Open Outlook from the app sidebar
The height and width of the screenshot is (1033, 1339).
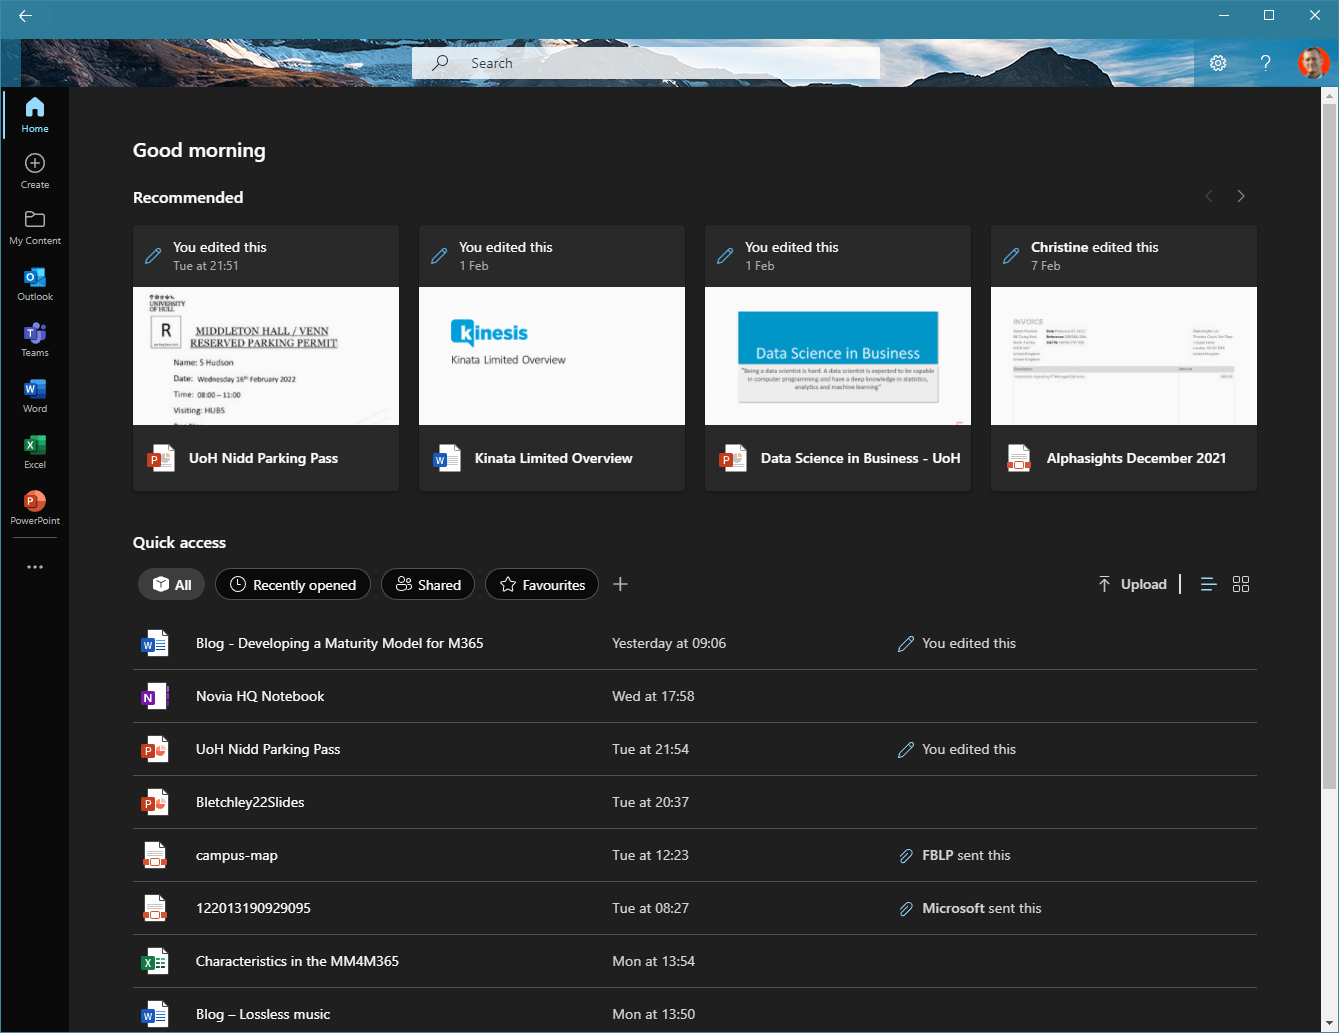coord(35,283)
